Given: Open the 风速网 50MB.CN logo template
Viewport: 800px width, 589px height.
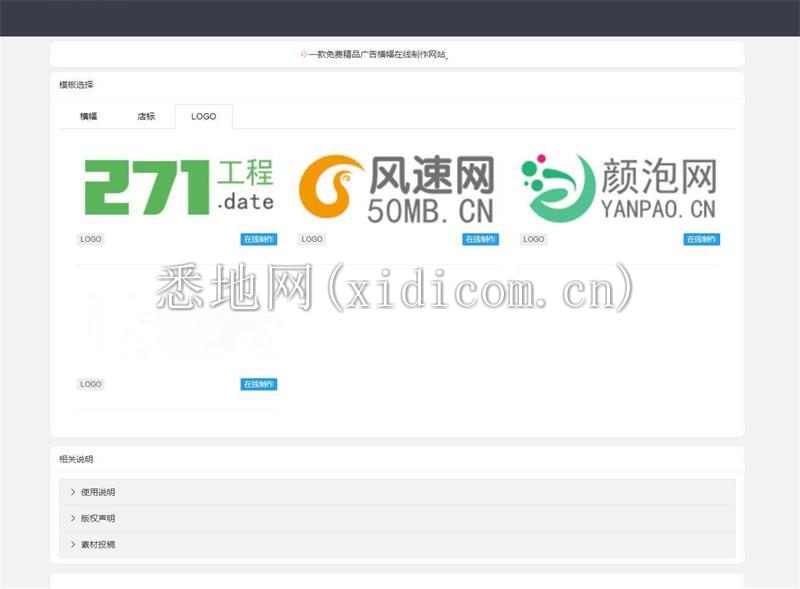Looking at the screenshot, I should 396,188.
